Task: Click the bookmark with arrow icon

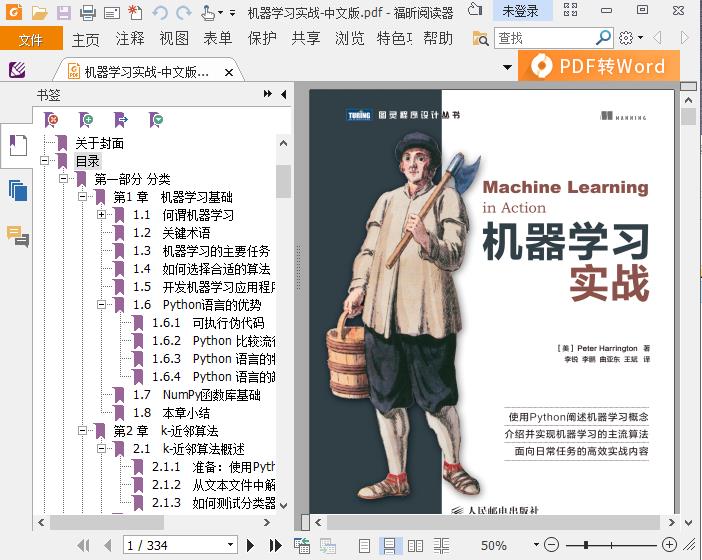Action: [x=121, y=120]
